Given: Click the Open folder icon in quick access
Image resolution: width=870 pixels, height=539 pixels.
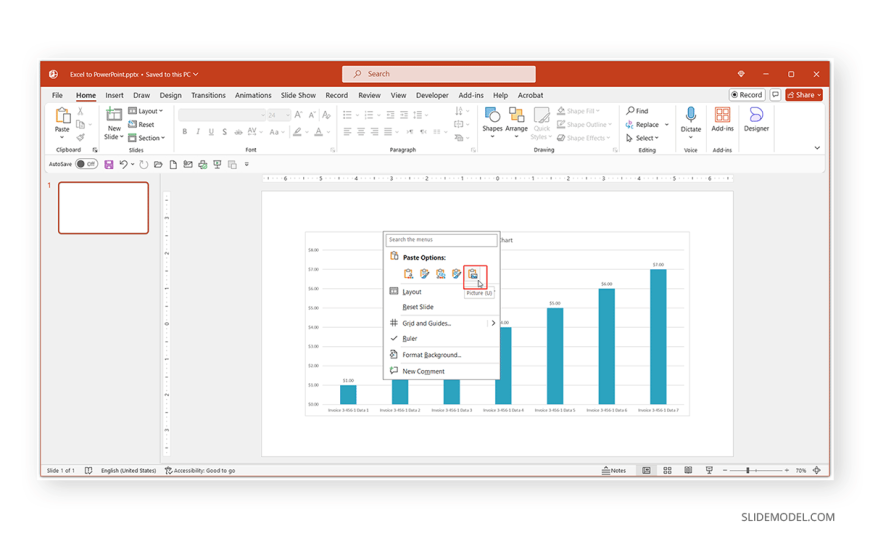Looking at the screenshot, I should [158, 164].
